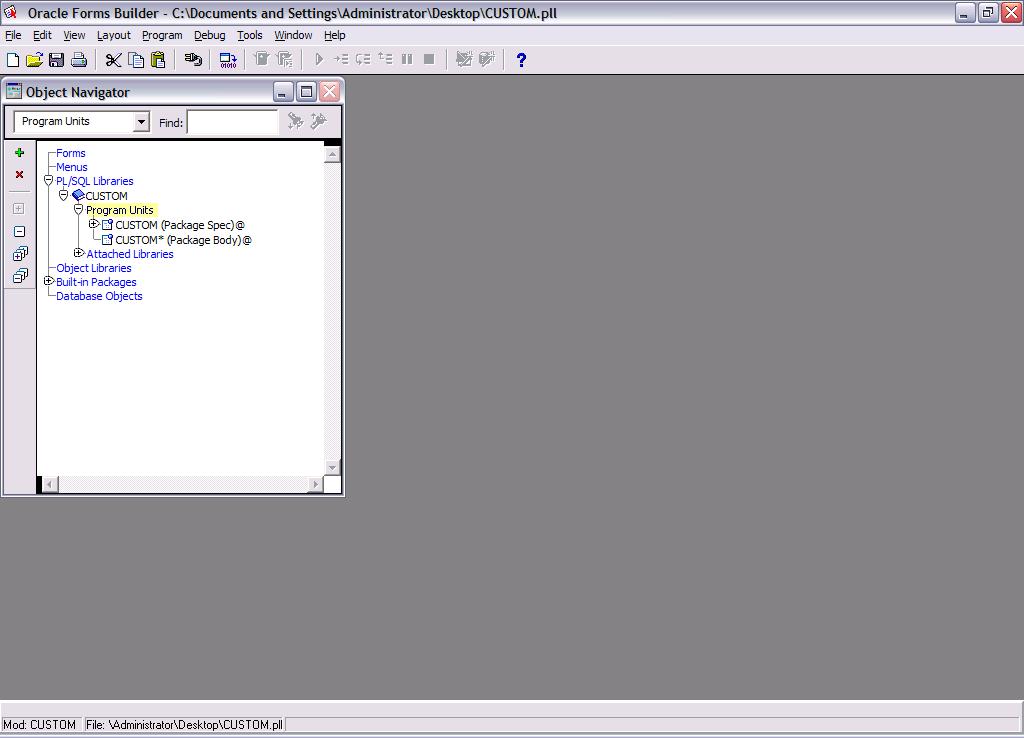Click the Run Form Debug icon
This screenshot has height=738, width=1024.
pos(285,60)
